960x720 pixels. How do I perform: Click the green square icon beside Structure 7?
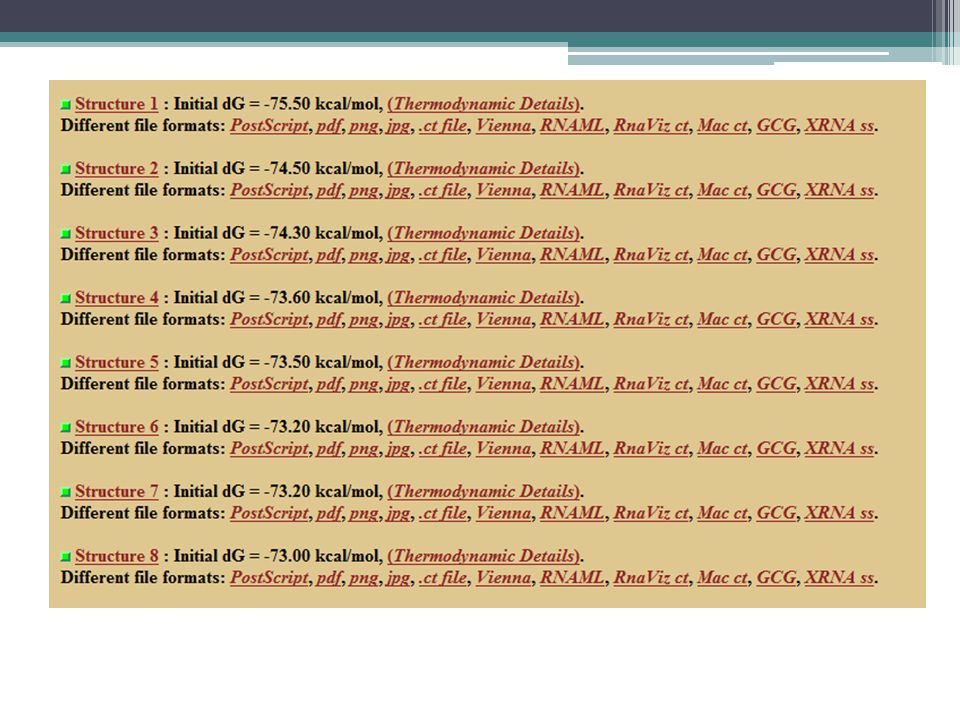[66, 493]
